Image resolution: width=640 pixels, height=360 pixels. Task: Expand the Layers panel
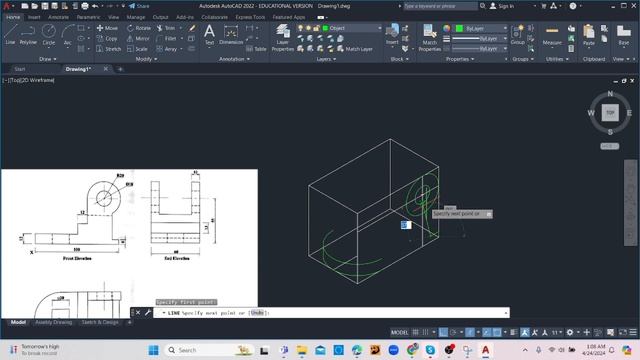pyautogui.click(x=326, y=59)
